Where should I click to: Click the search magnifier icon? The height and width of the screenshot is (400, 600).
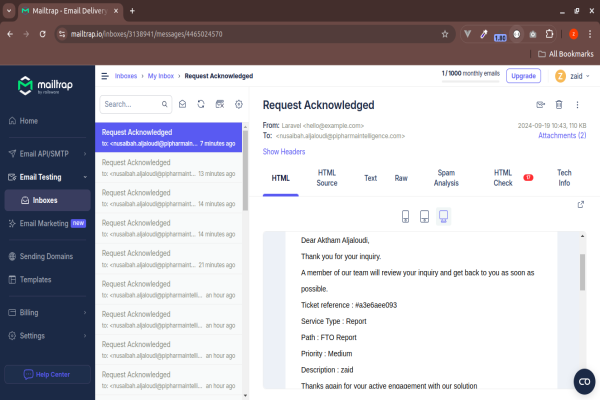tap(165, 104)
